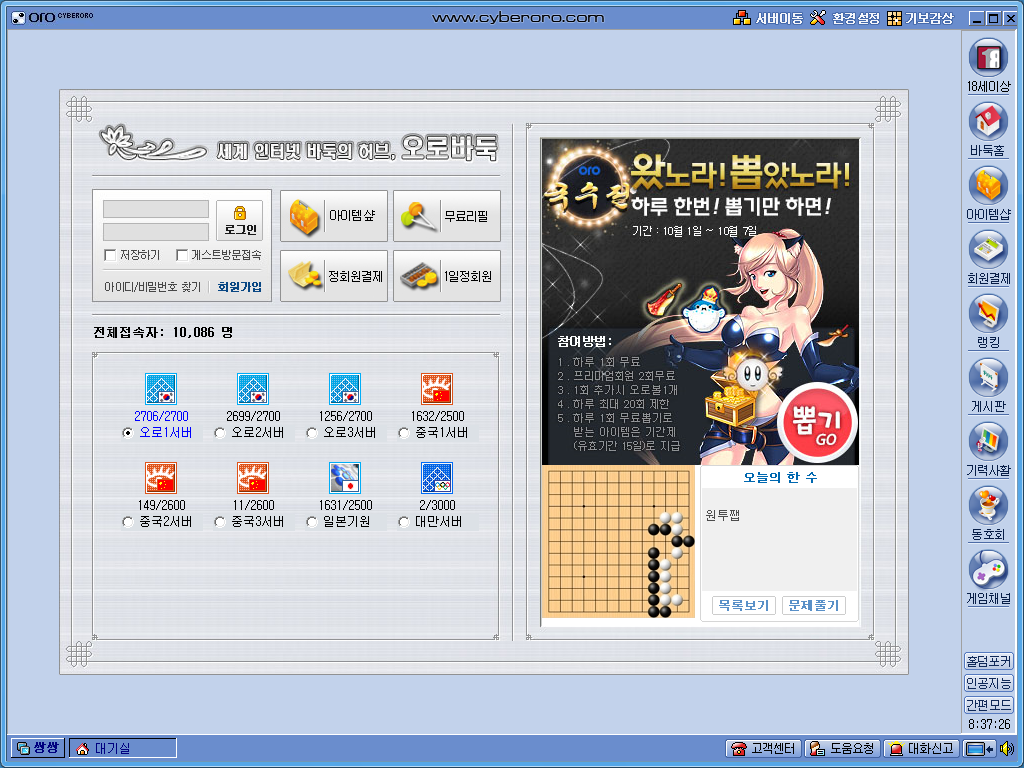Click the 쌍쌍 button in bottom bar
The width and height of the screenshot is (1024, 768).
(38, 748)
